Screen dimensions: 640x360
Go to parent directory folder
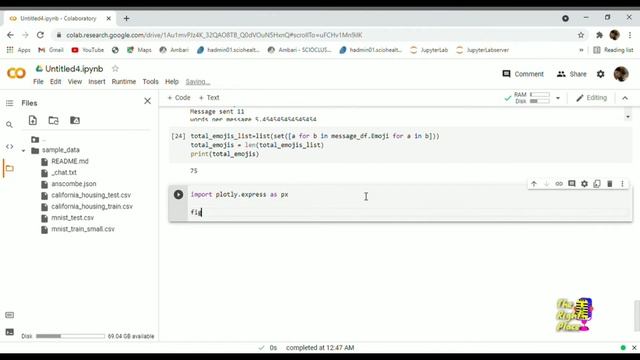click(x=36, y=140)
